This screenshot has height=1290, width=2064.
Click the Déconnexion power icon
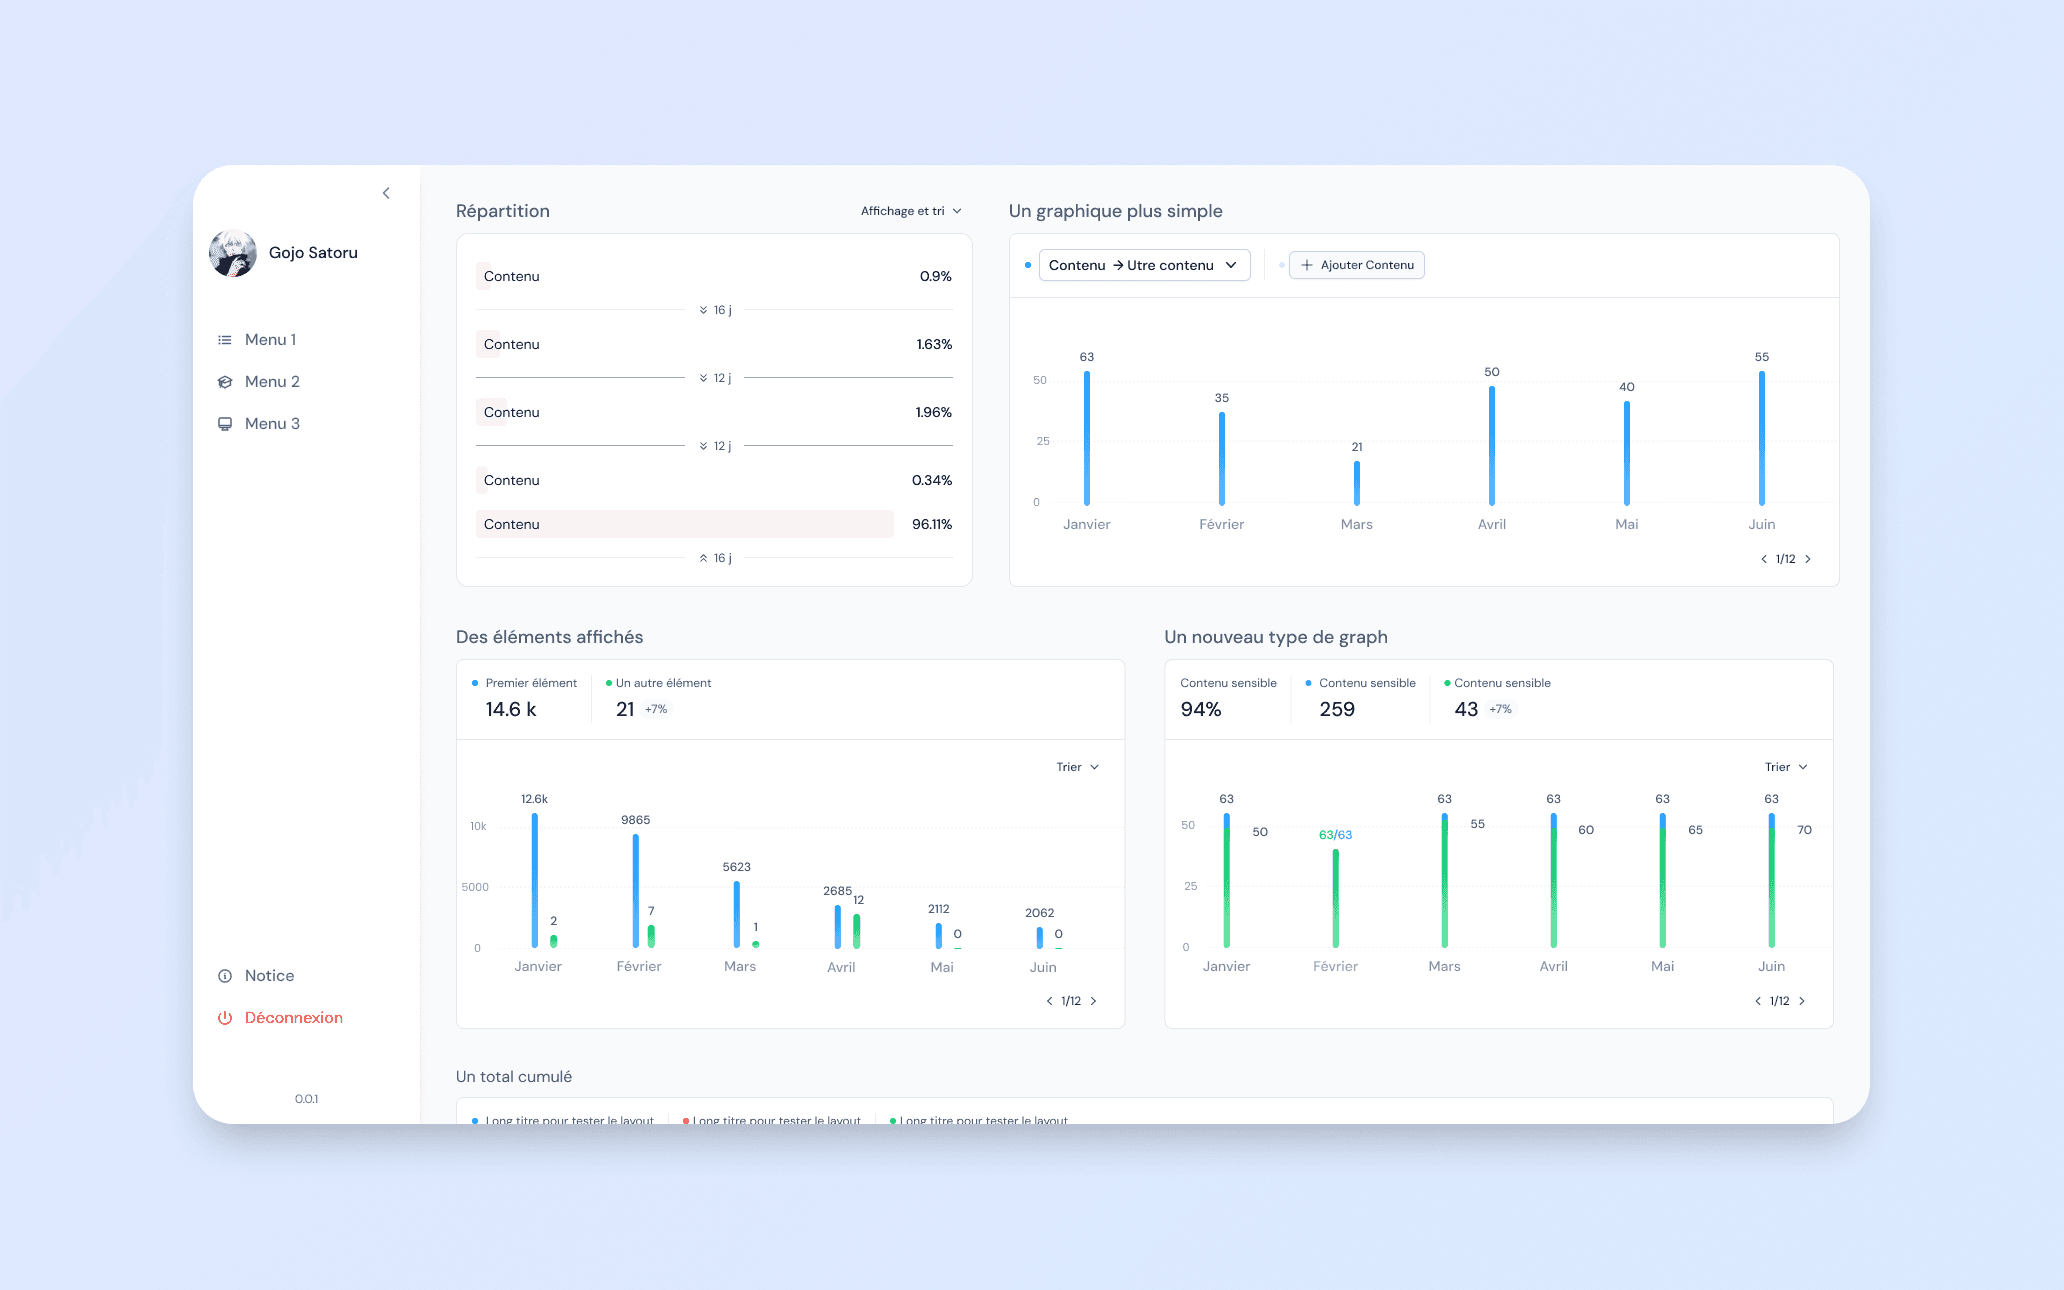click(225, 1018)
